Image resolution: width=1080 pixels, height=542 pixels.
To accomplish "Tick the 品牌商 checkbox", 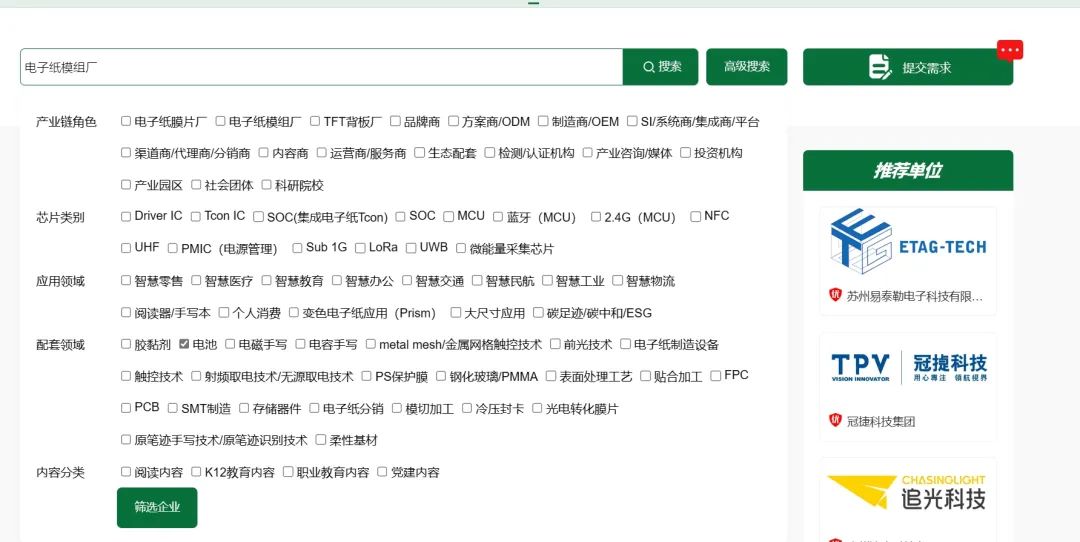I will click(395, 121).
